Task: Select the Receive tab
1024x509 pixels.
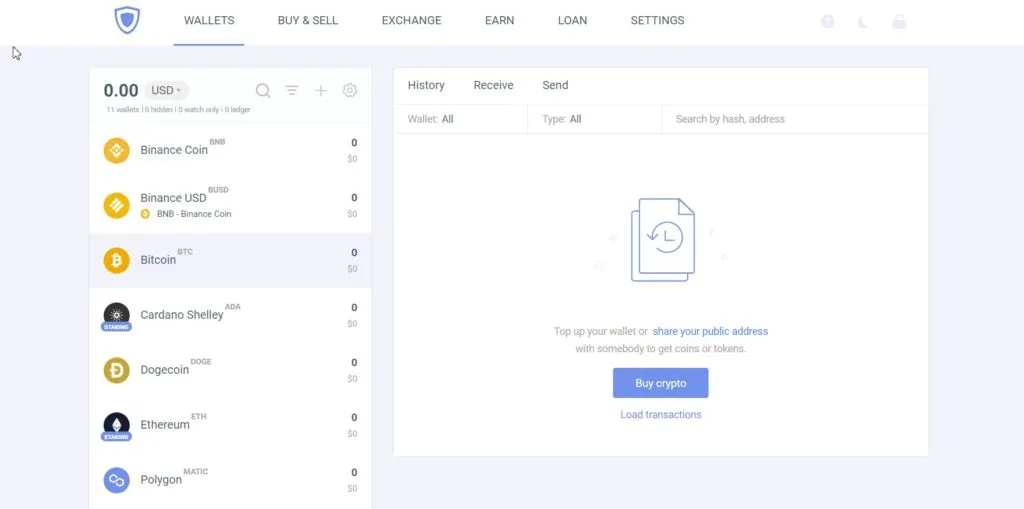Action: point(493,85)
